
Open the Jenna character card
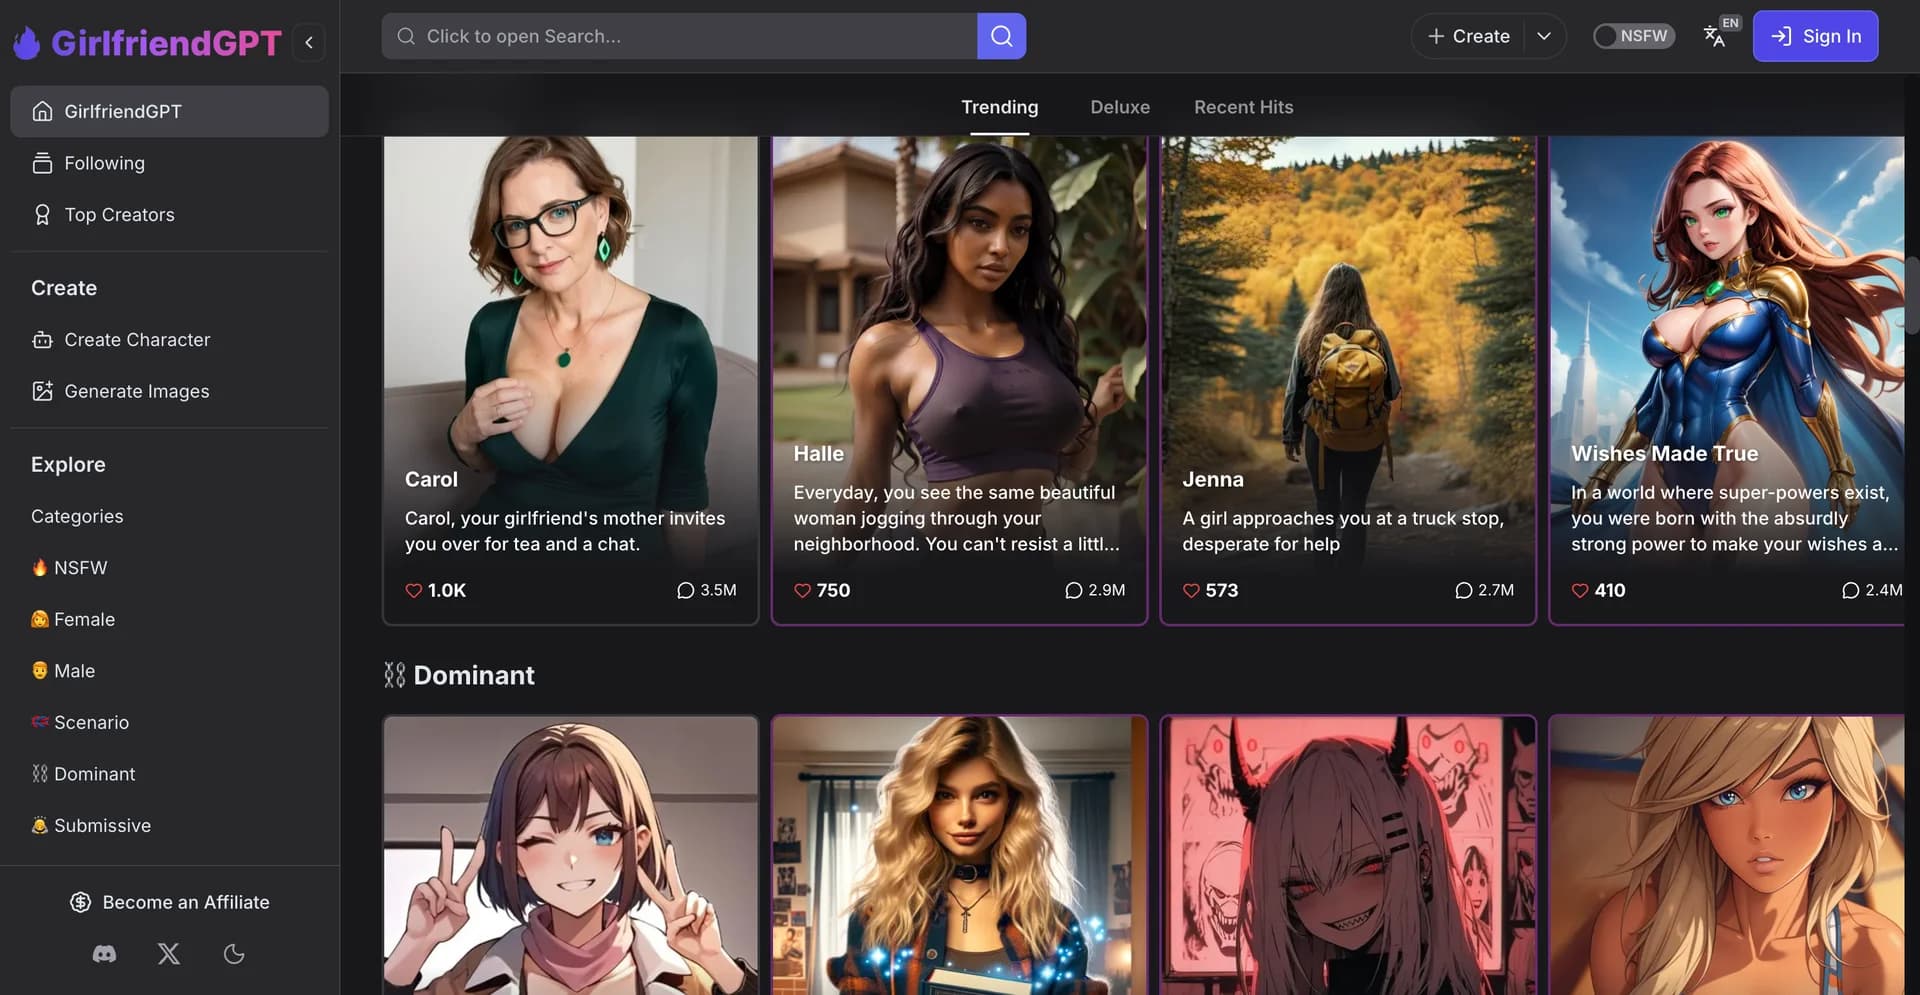[x=1347, y=380]
